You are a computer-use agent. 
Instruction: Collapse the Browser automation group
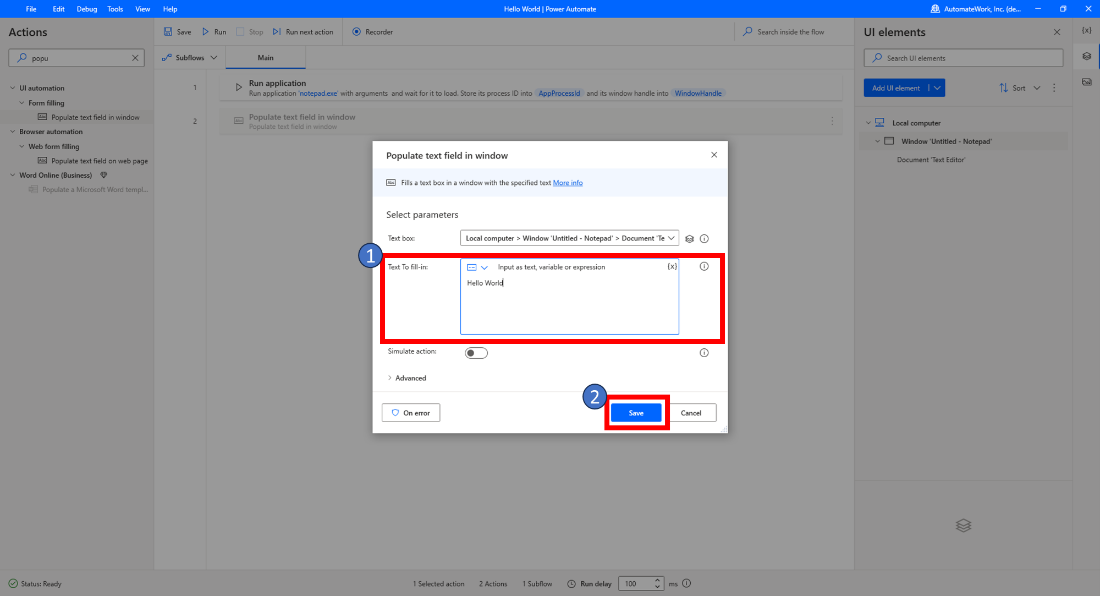pos(13,132)
